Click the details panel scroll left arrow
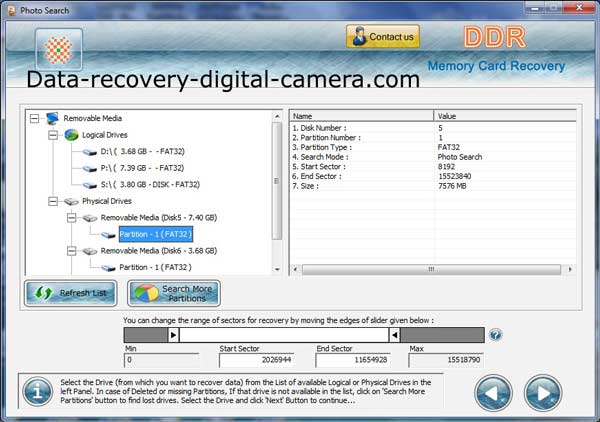Image resolution: width=600 pixels, height=422 pixels. point(295,269)
